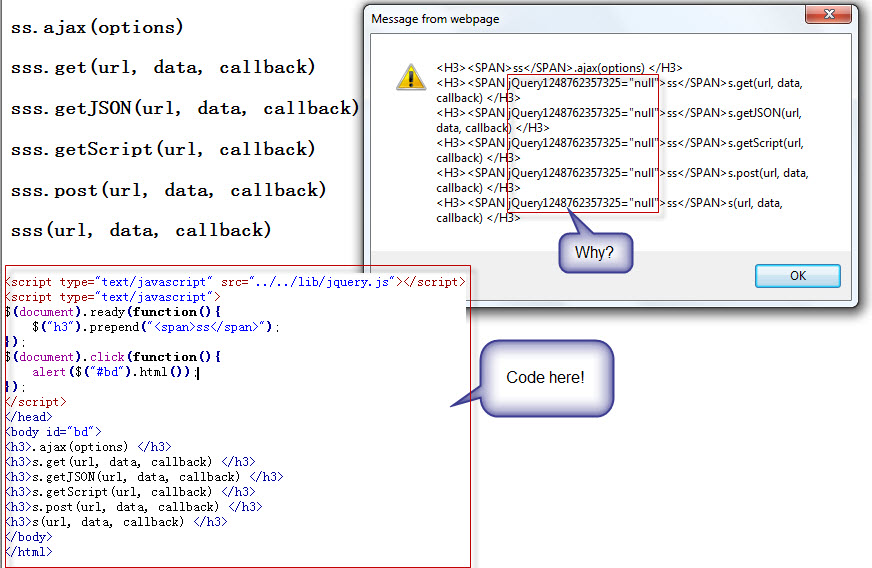The width and height of the screenshot is (872, 568).
Task: Click the ss.ajax(options) heading
Action: pos(97,27)
